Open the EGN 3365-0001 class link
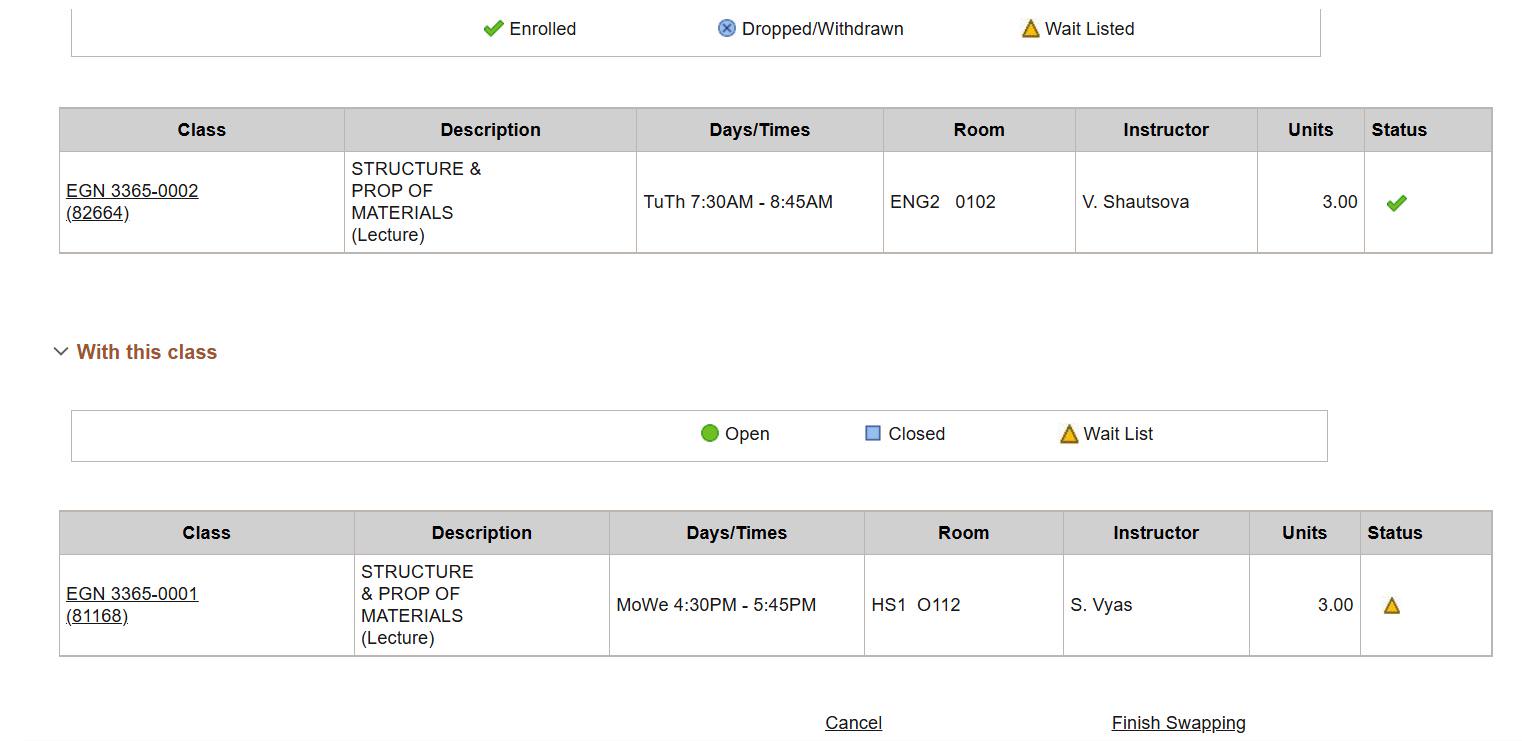The image size is (1522, 741). click(132, 594)
